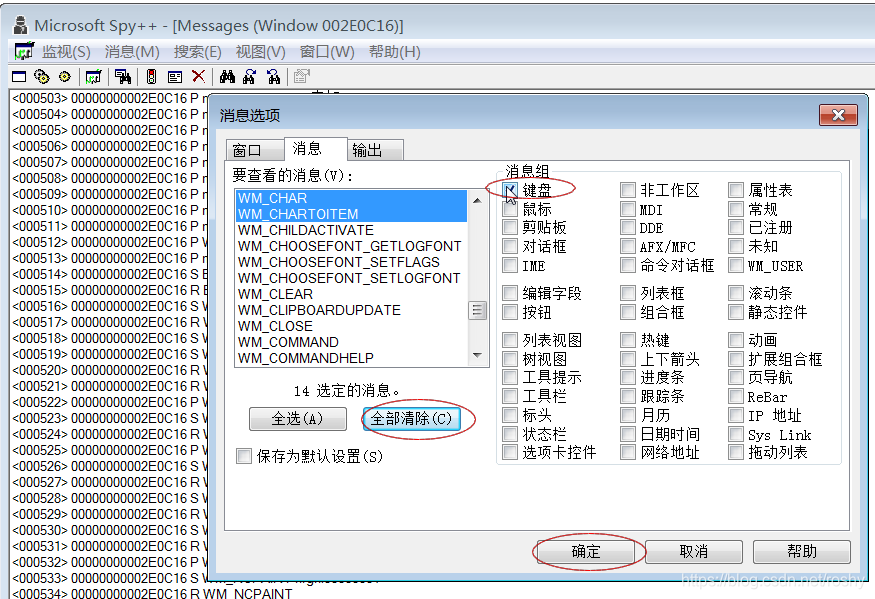Enable the Sys Link checkbox
This screenshot has height=599, width=875.
(x=736, y=434)
